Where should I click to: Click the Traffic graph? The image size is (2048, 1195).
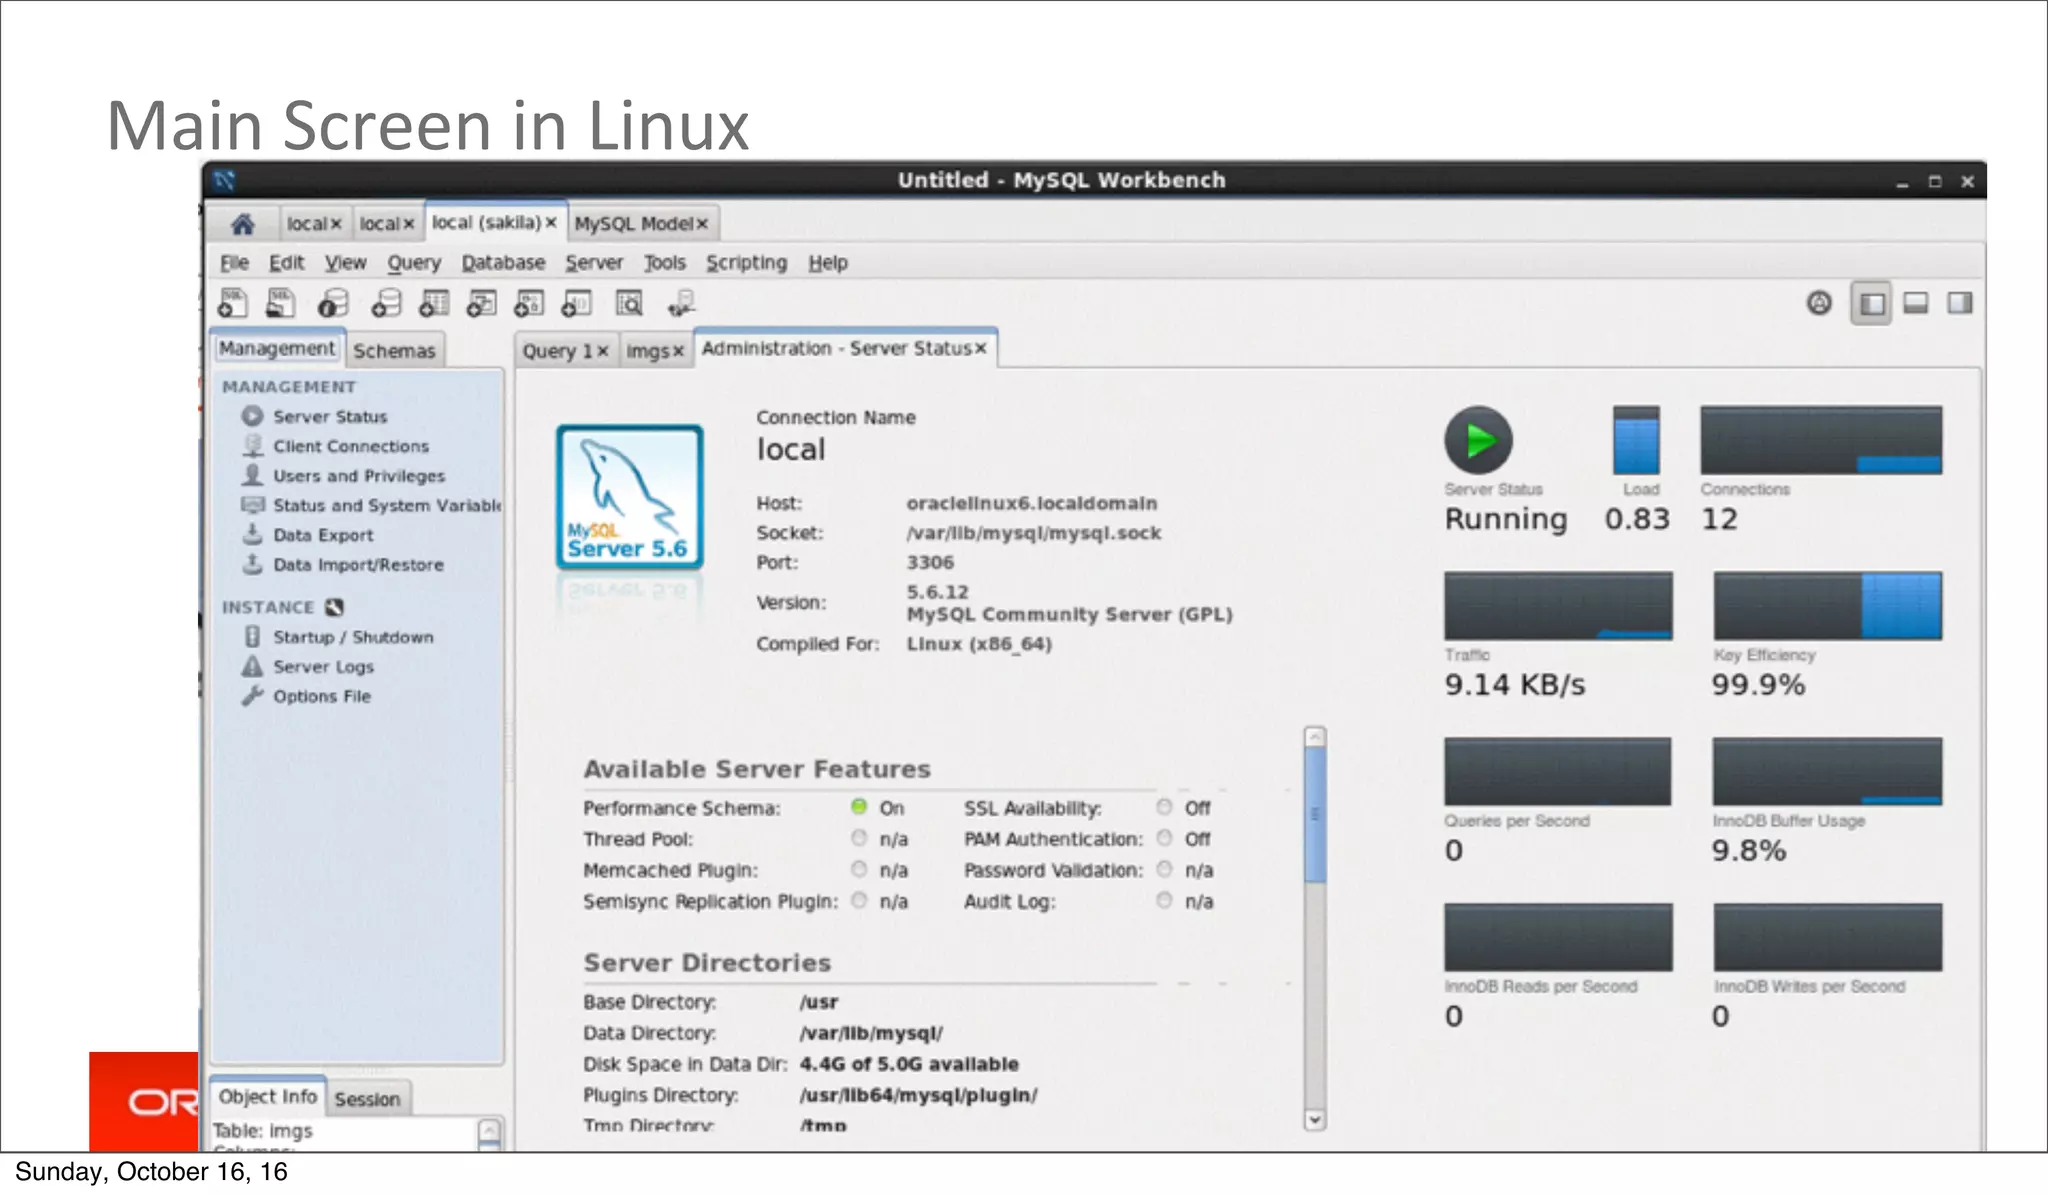(x=1558, y=606)
